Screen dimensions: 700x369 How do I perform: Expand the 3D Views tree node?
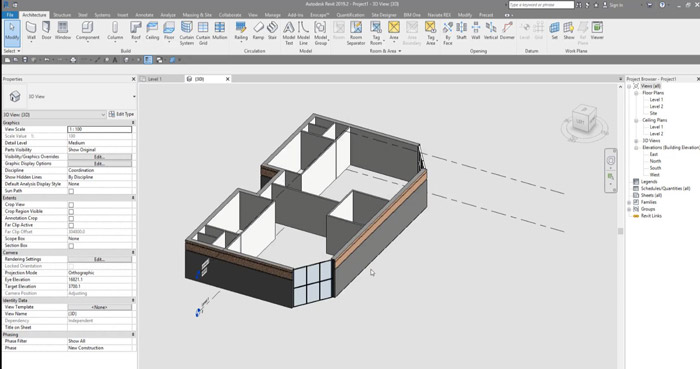[x=636, y=141]
